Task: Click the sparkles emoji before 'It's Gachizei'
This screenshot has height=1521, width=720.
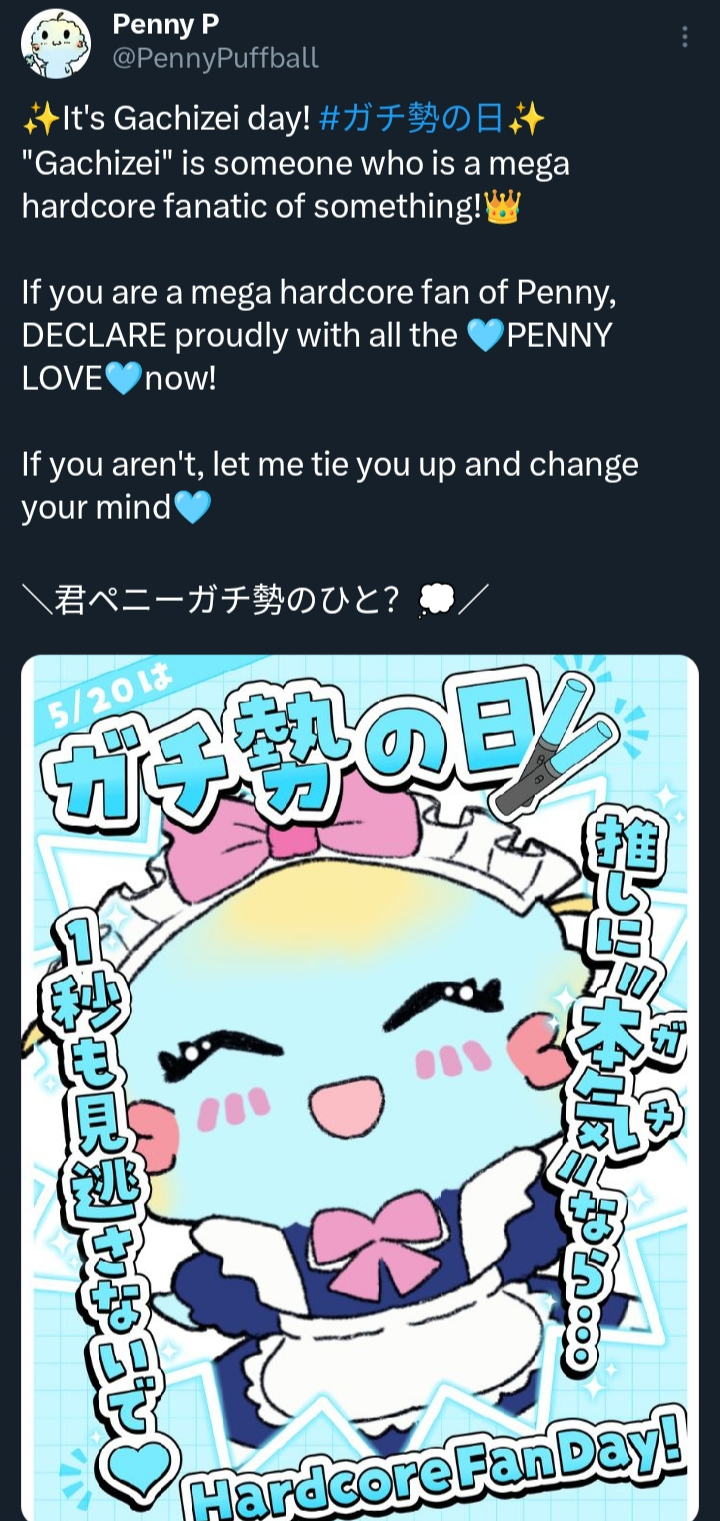Action: tap(39, 121)
